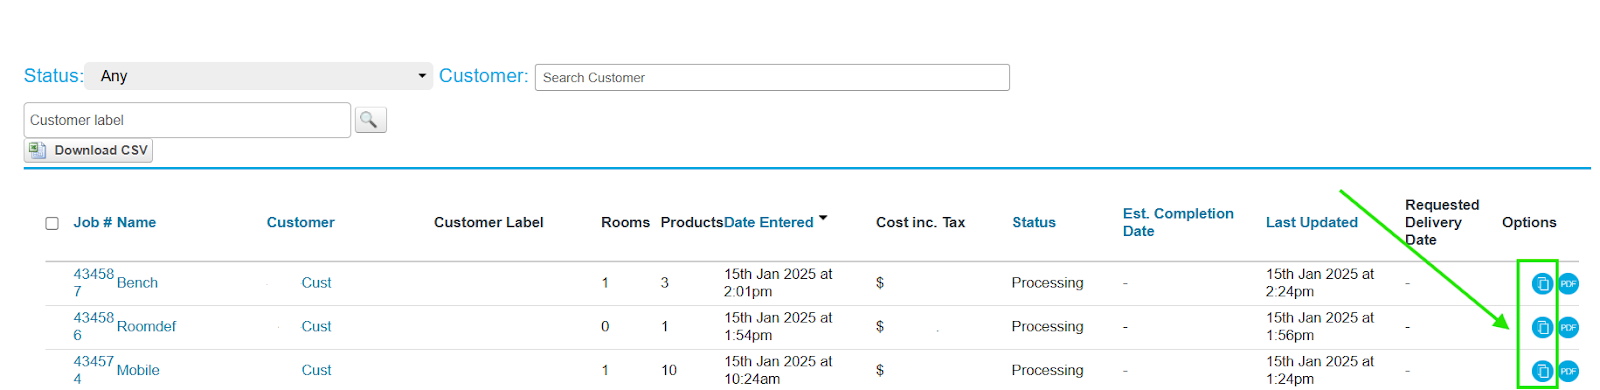Click products count 3 in Bench row

(664, 283)
